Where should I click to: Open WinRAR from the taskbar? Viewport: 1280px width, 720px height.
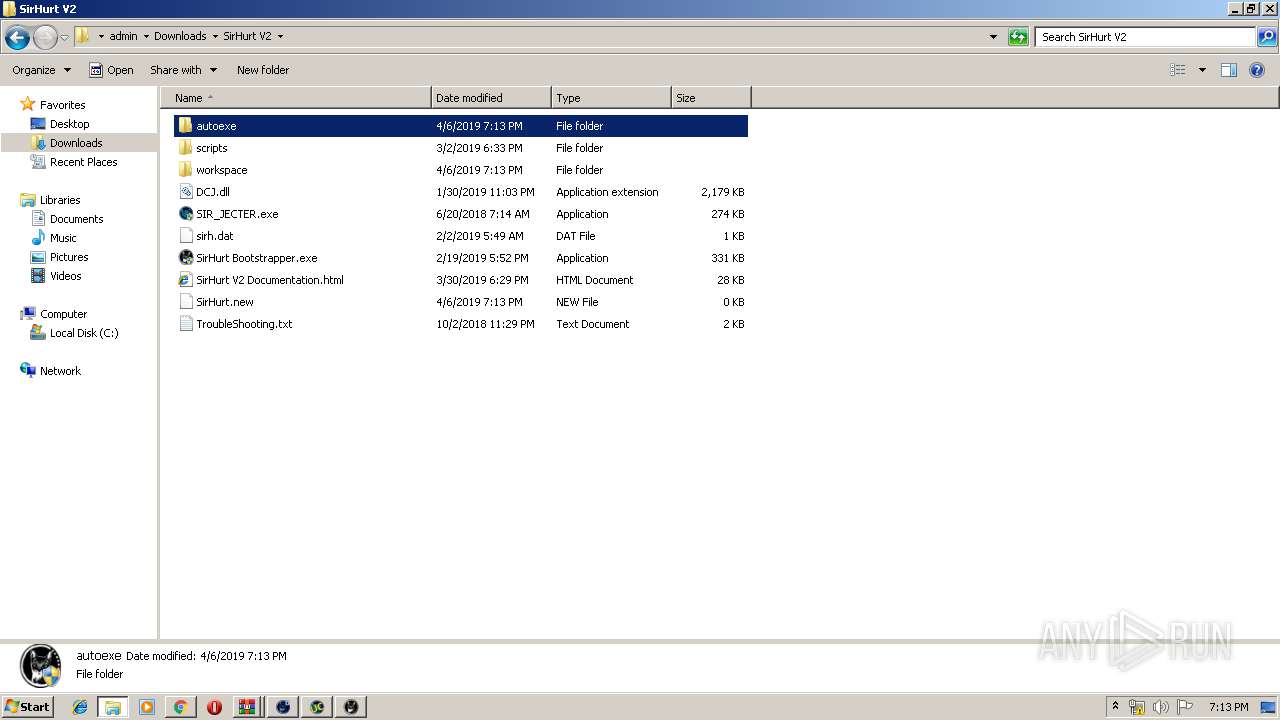(x=247, y=707)
